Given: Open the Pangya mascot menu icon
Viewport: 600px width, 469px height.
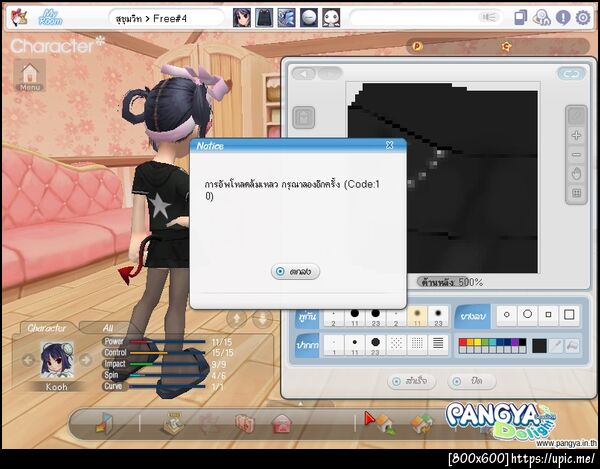Looking at the screenshot, I should pos(18,17).
